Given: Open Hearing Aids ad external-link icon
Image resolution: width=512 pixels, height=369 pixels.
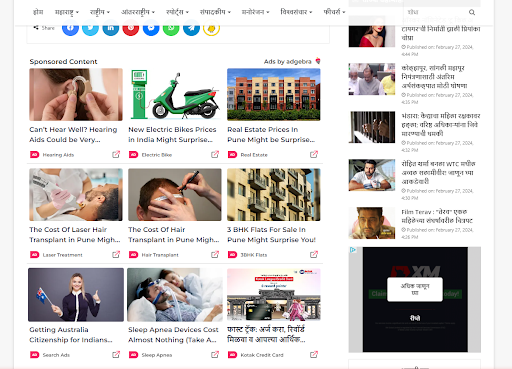Looking at the screenshot, I should pos(116,154).
